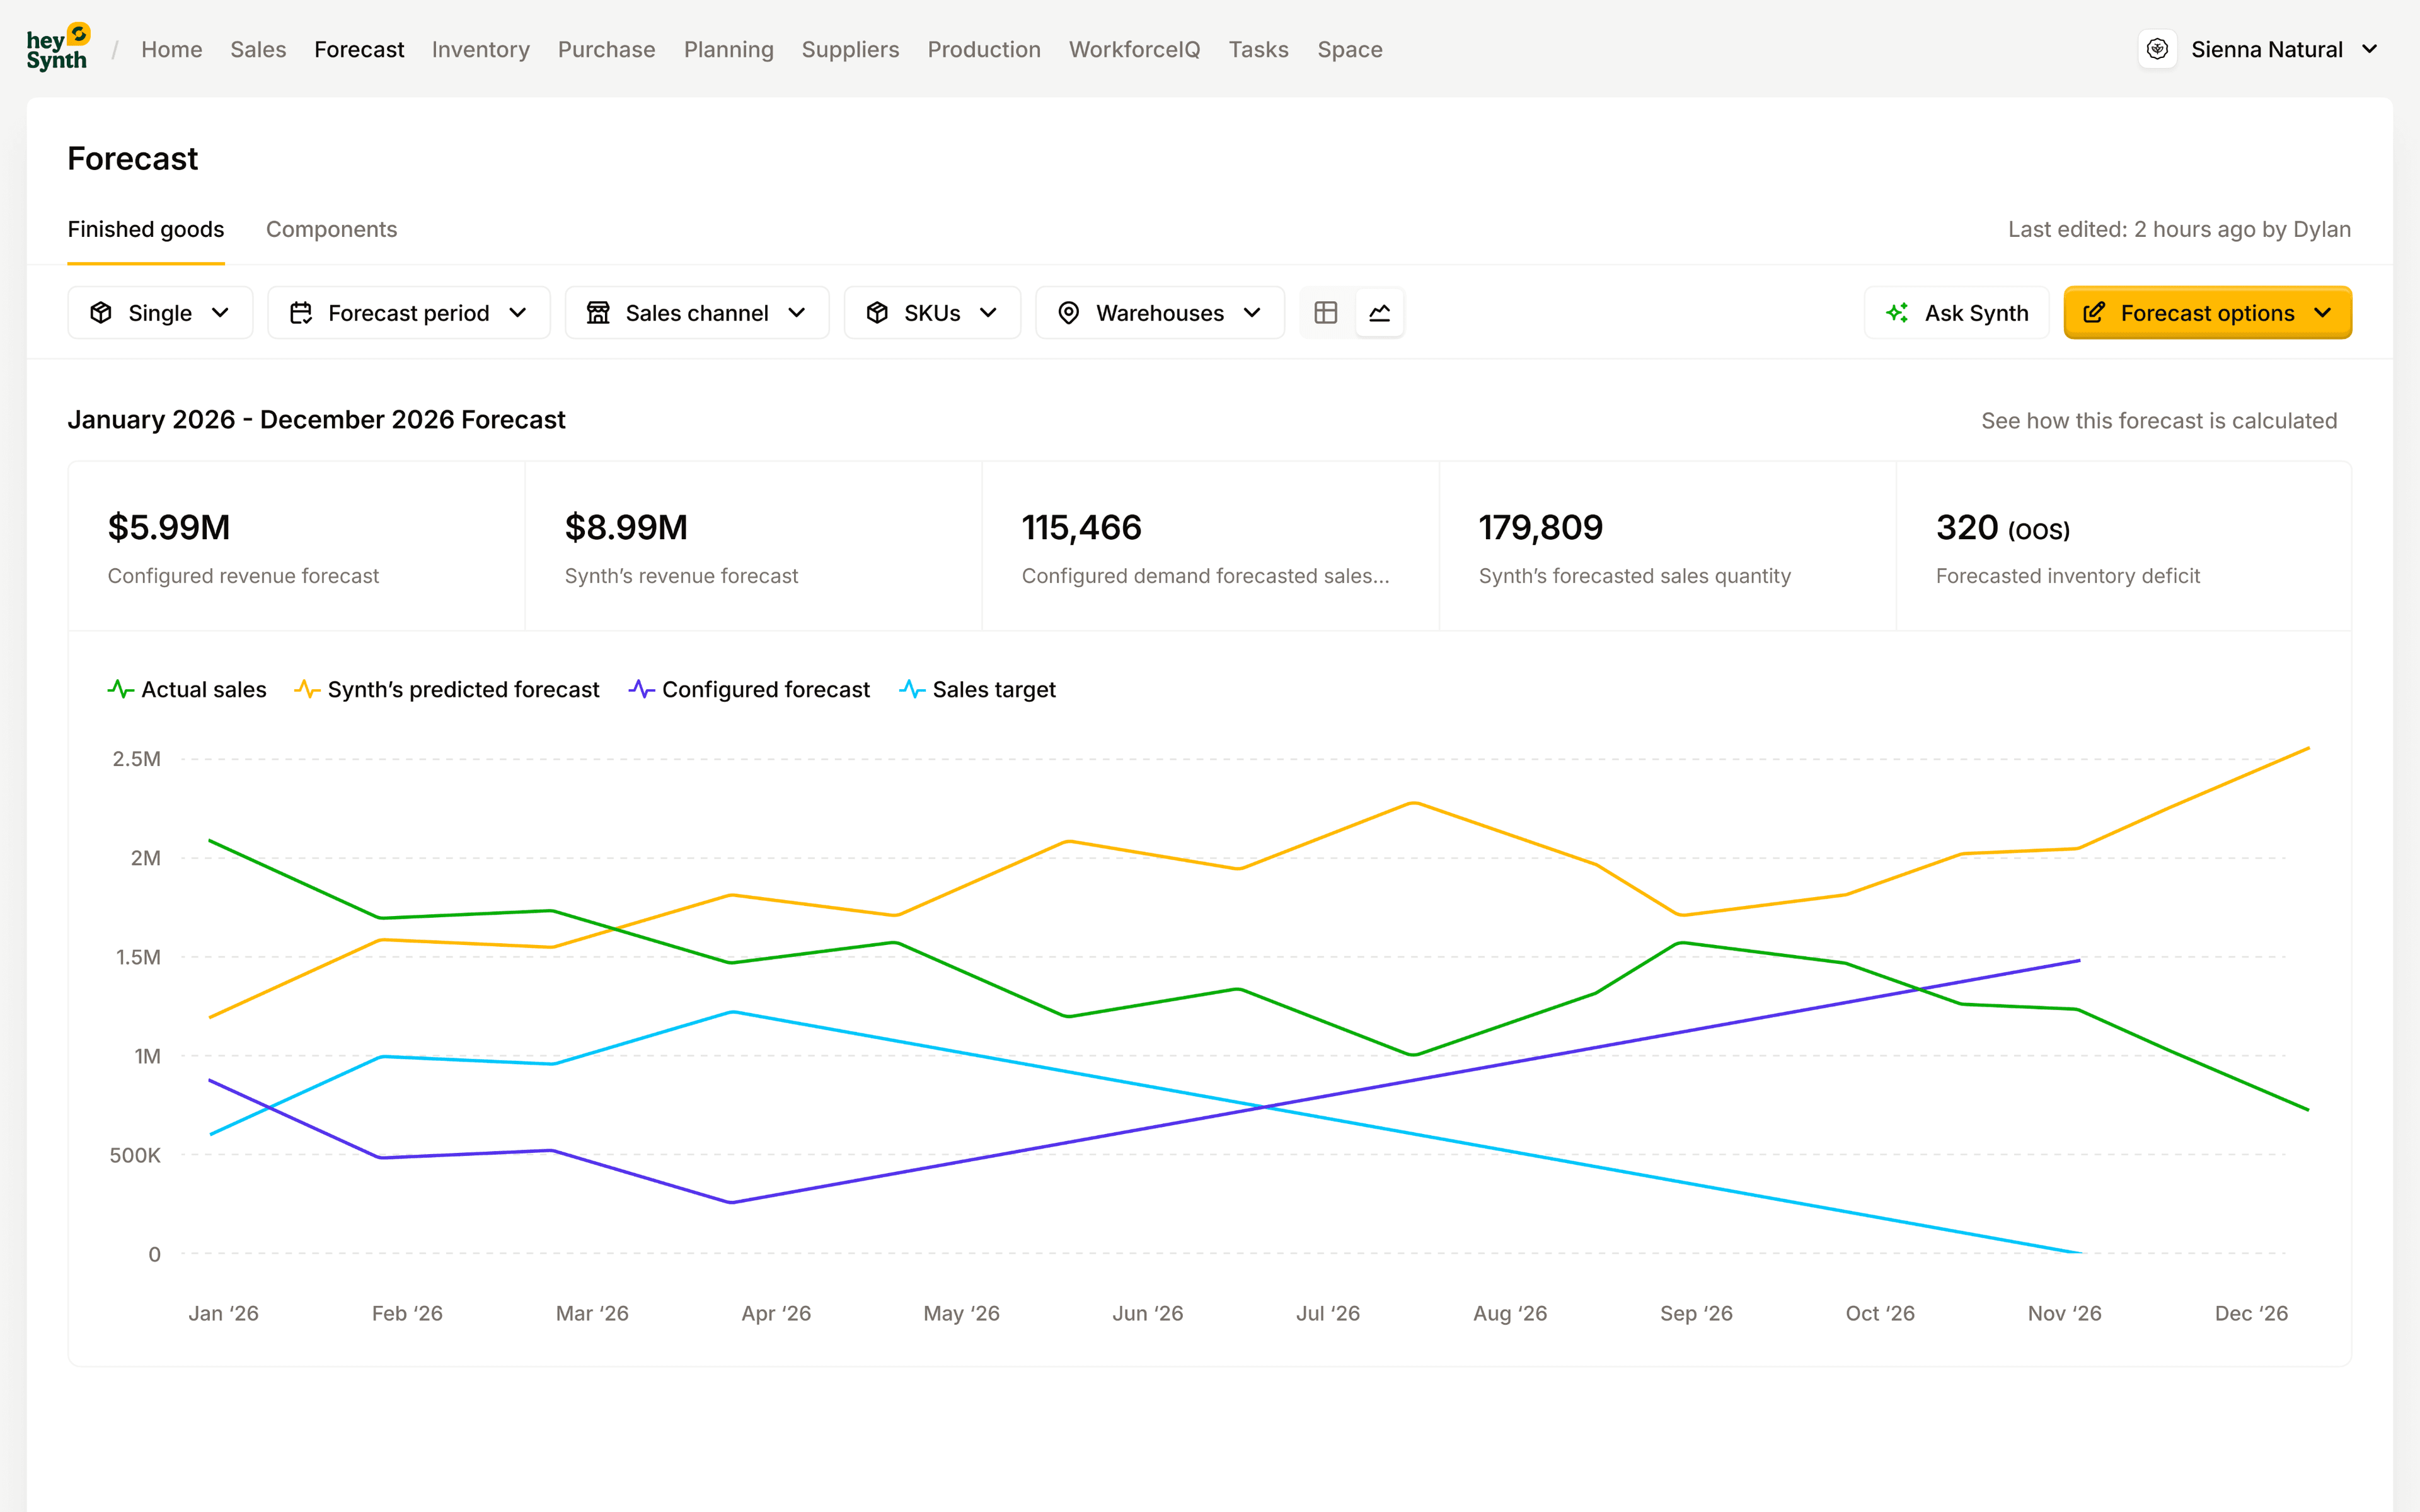Viewport: 2420px width, 1512px height.
Task: Open the Sienna Natural account chevron
Action: [x=2369, y=49]
